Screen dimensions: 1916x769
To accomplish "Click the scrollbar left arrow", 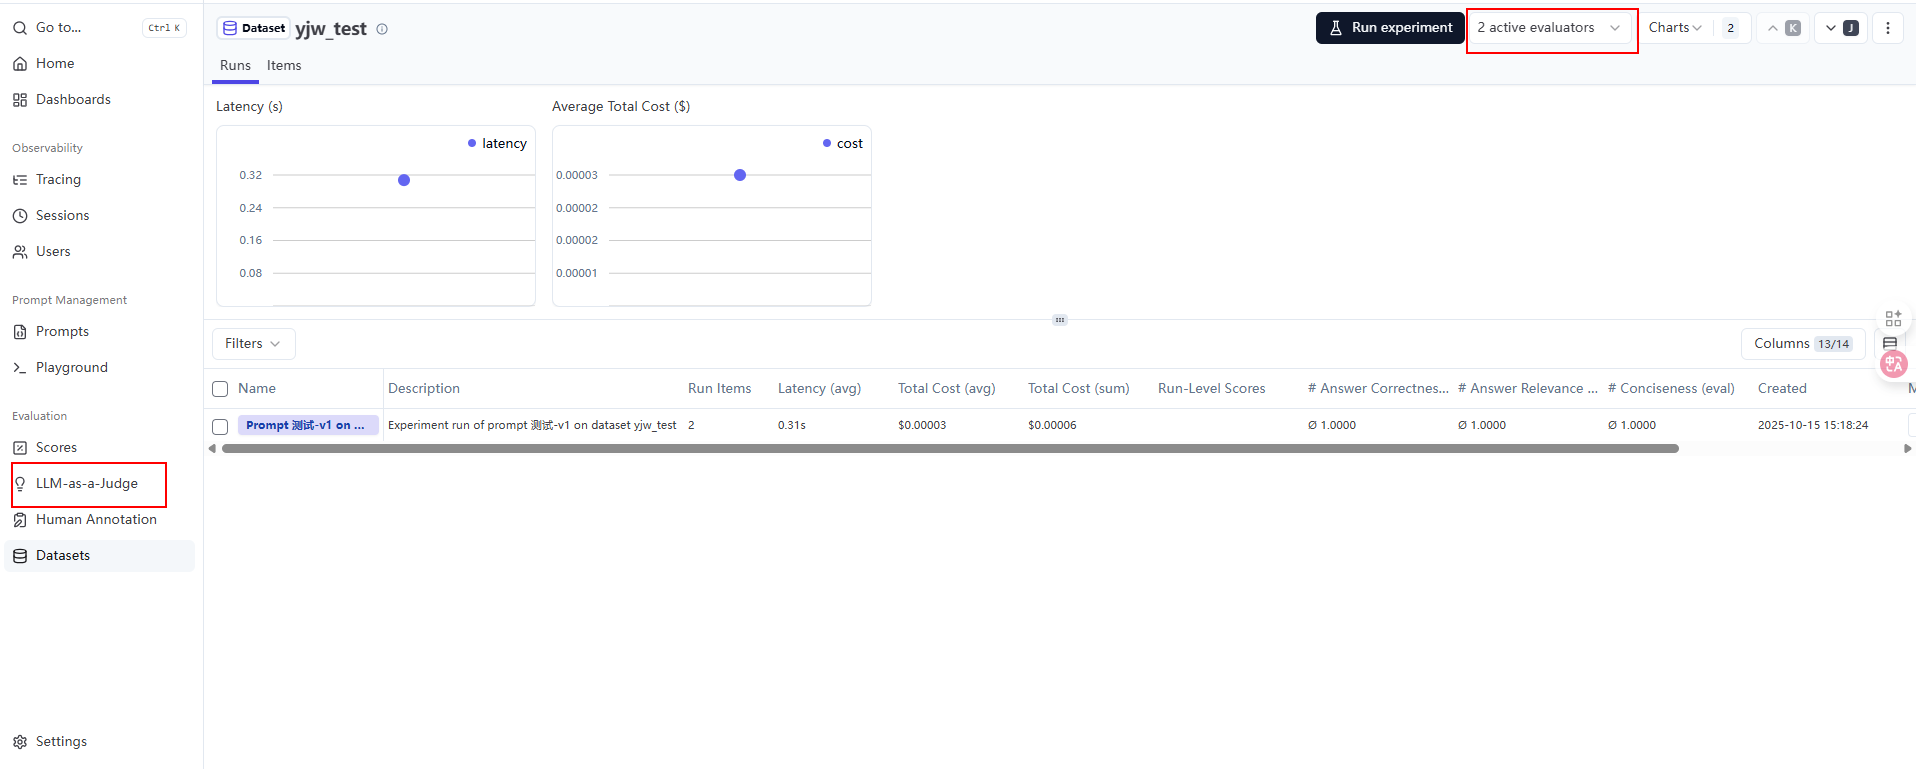I will [x=212, y=449].
